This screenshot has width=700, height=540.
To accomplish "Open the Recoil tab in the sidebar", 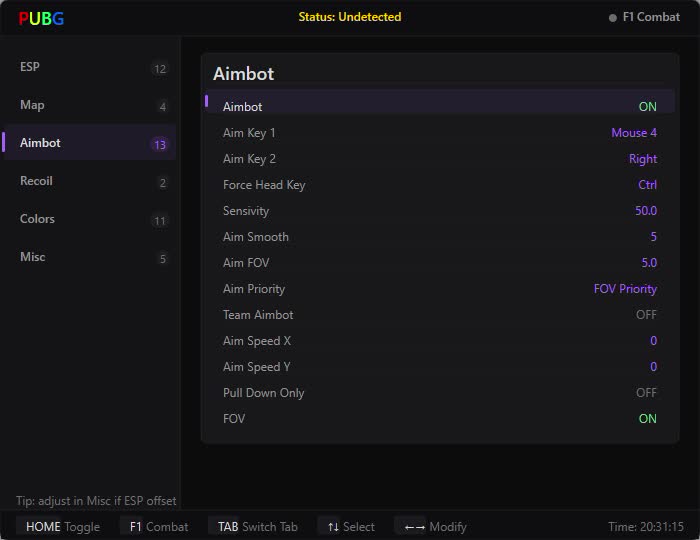I will click(x=89, y=181).
